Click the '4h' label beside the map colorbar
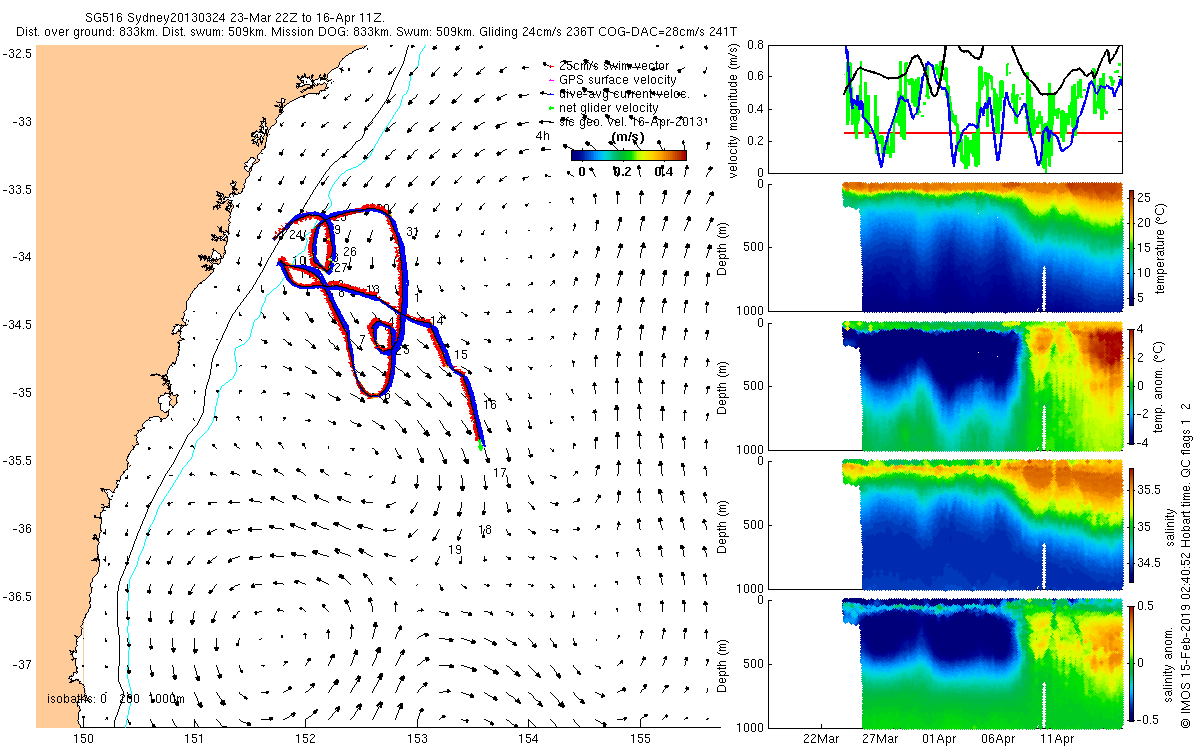This screenshot has width=1200, height=750. [x=544, y=135]
